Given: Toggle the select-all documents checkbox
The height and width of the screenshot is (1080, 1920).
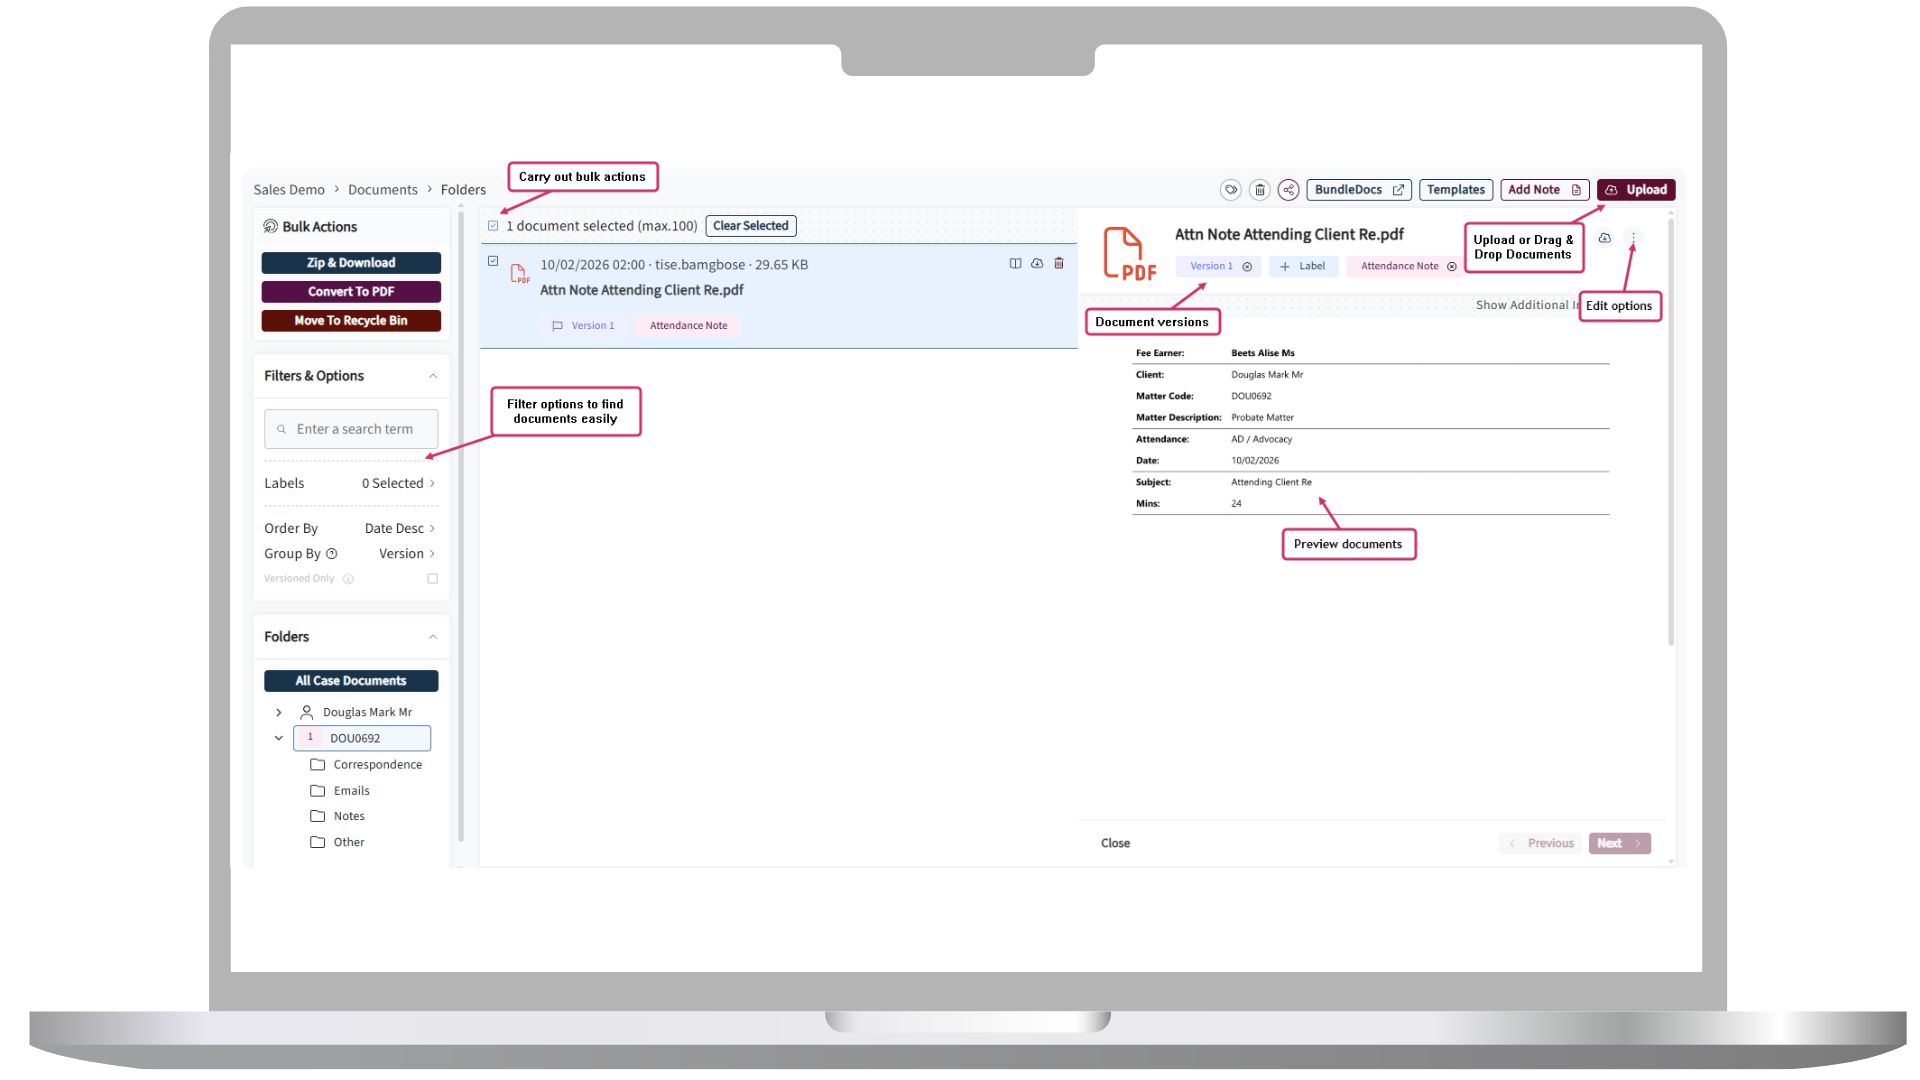Looking at the screenshot, I should point(493,226).
